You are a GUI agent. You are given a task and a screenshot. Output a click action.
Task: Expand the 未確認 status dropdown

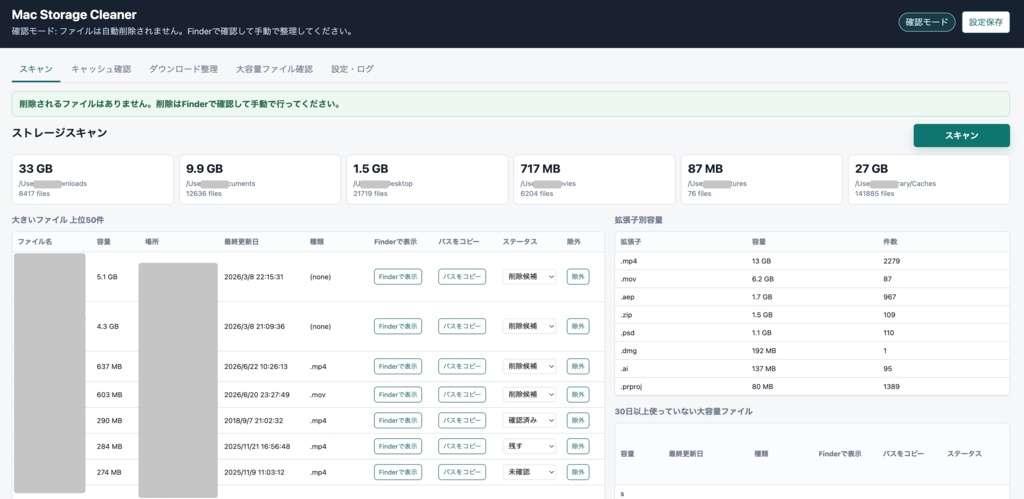(529, 472)
